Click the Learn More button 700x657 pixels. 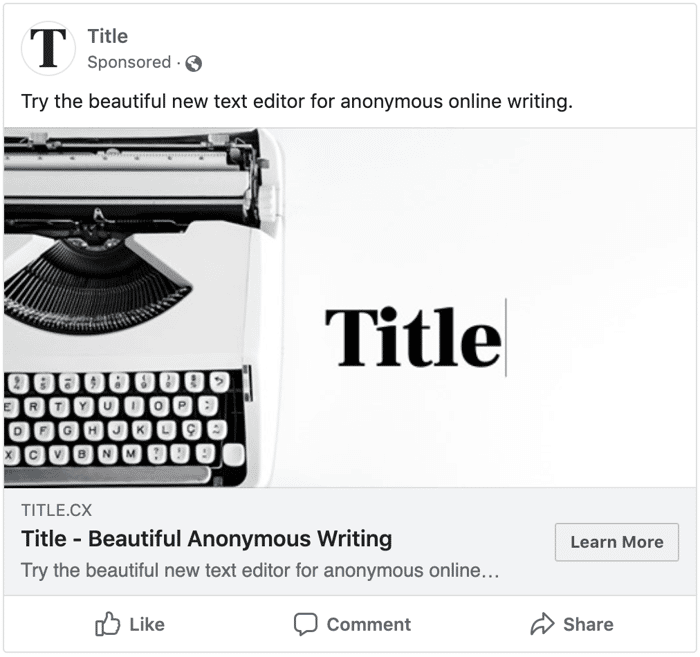(x=617, y=542)
